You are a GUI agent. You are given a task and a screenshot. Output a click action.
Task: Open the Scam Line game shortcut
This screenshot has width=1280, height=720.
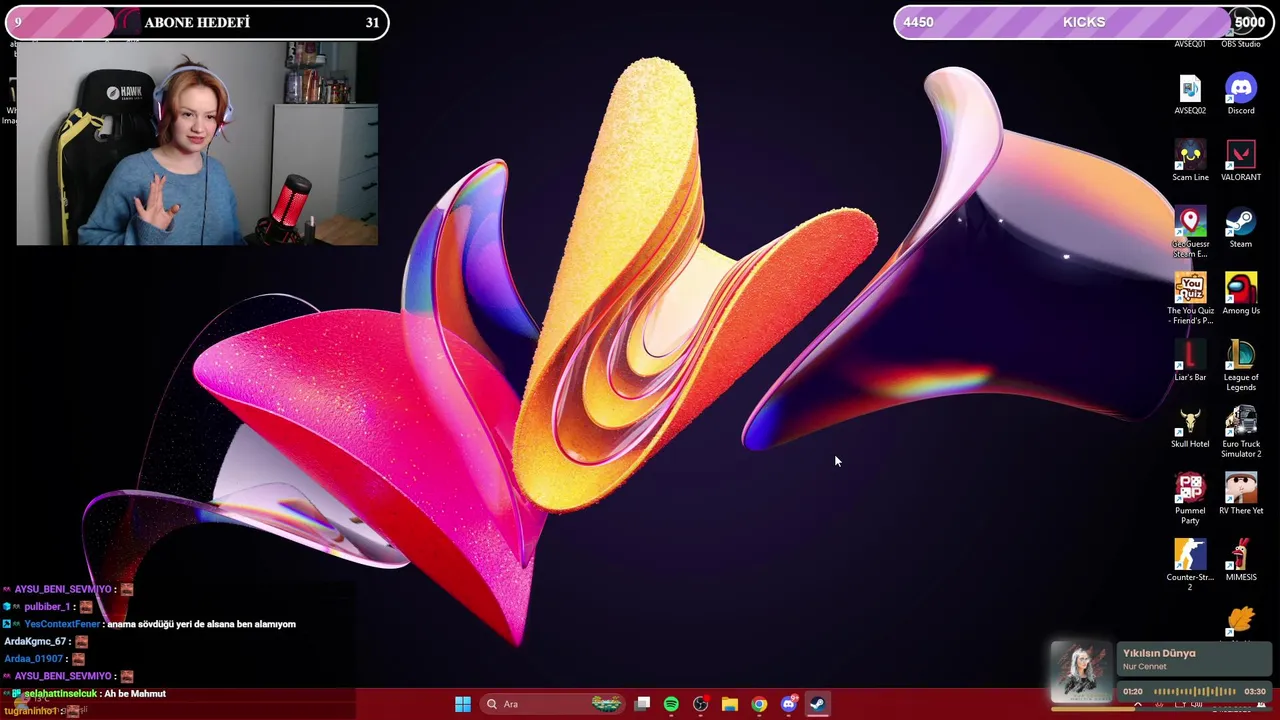(1190, 161)
